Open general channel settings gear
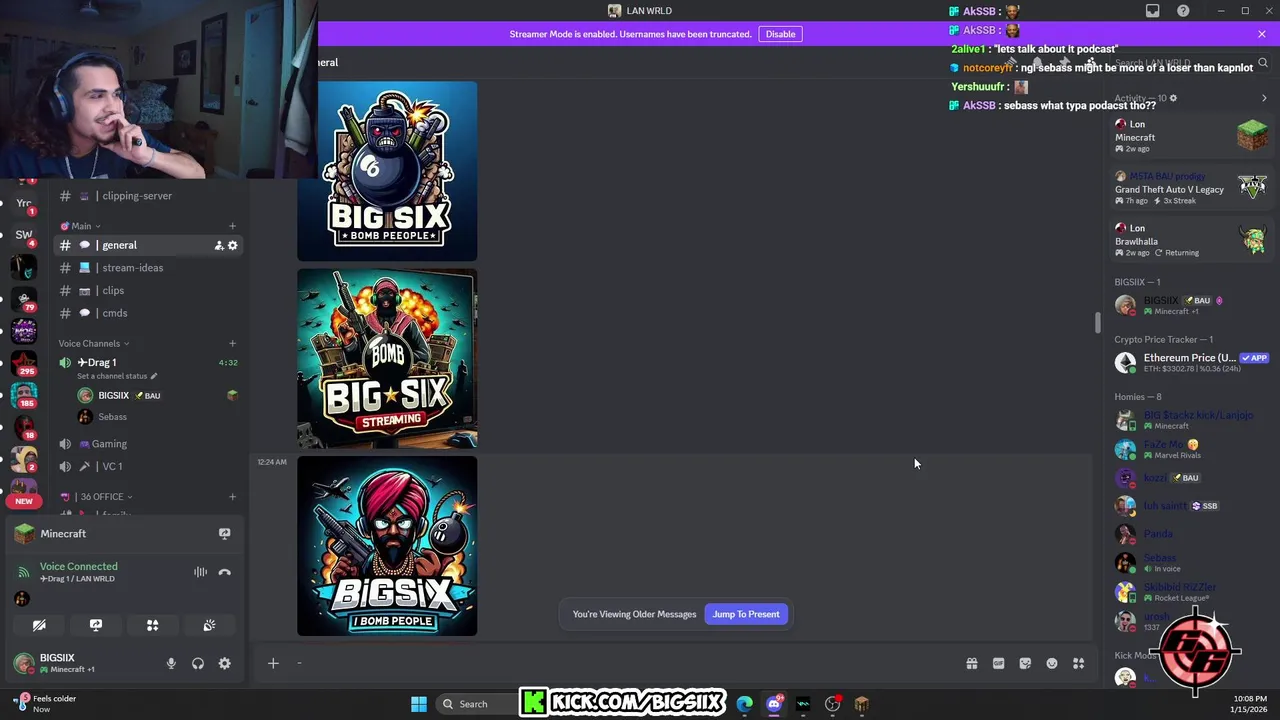This screenshot has height=720, width=1280. [233, 245]
